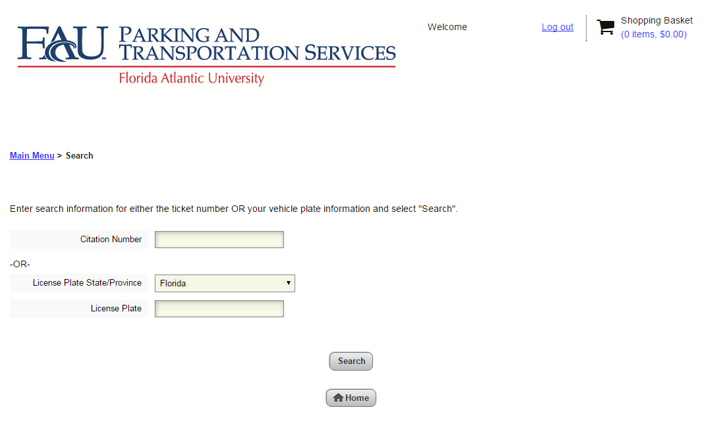The image size is (726, 445).
Task: Open the License Plate State/Province dropdown
Action: pos(225,283)
